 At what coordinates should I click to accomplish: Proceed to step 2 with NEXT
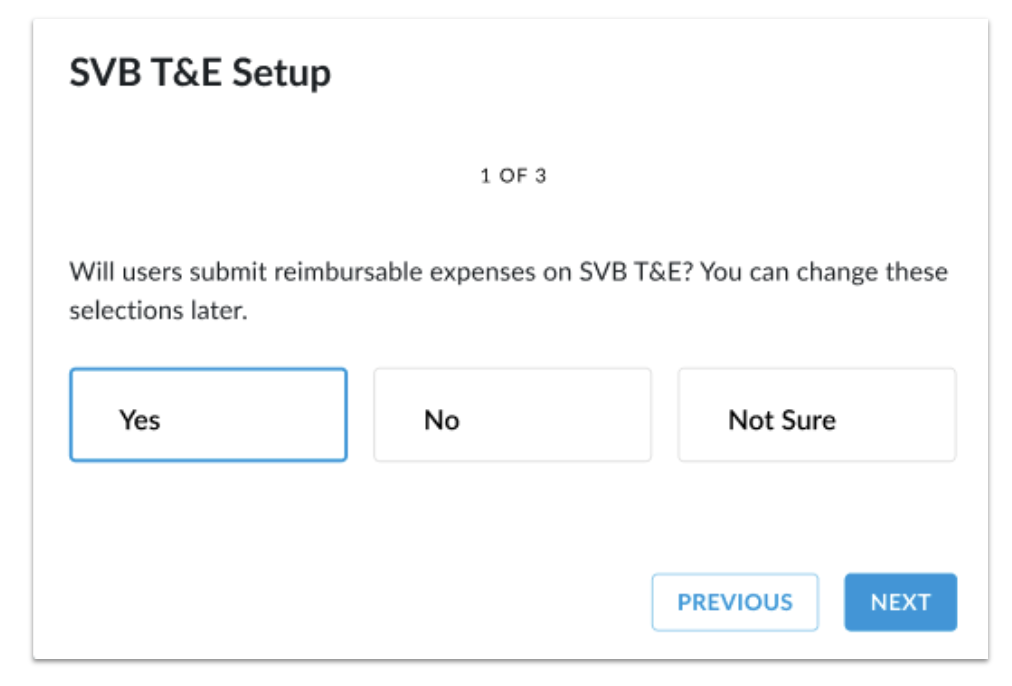(x=900, y=602)
